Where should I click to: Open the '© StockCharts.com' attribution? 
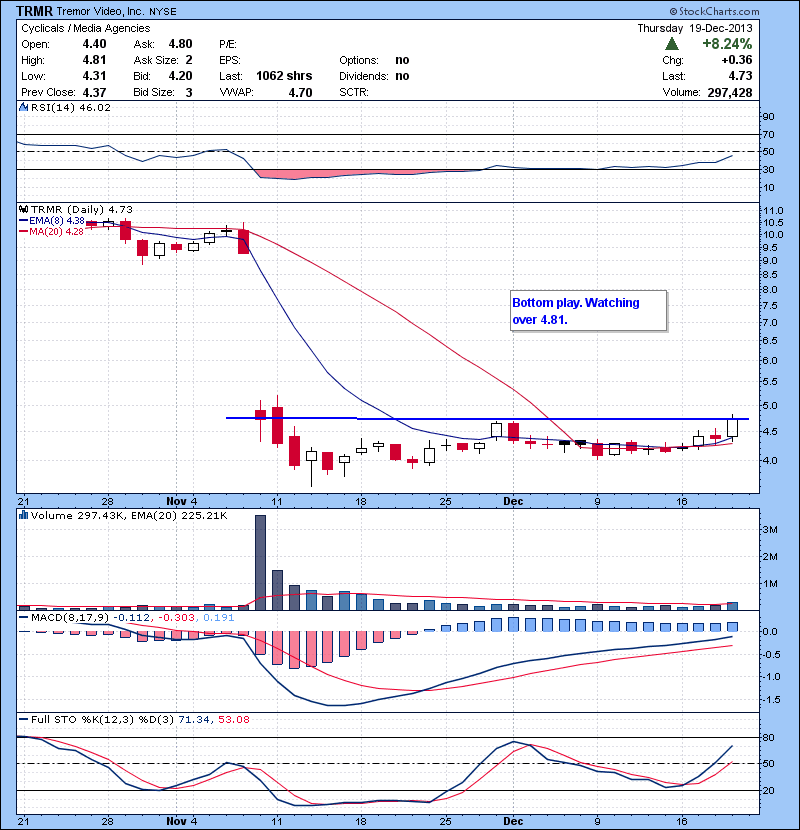(714, 11)
